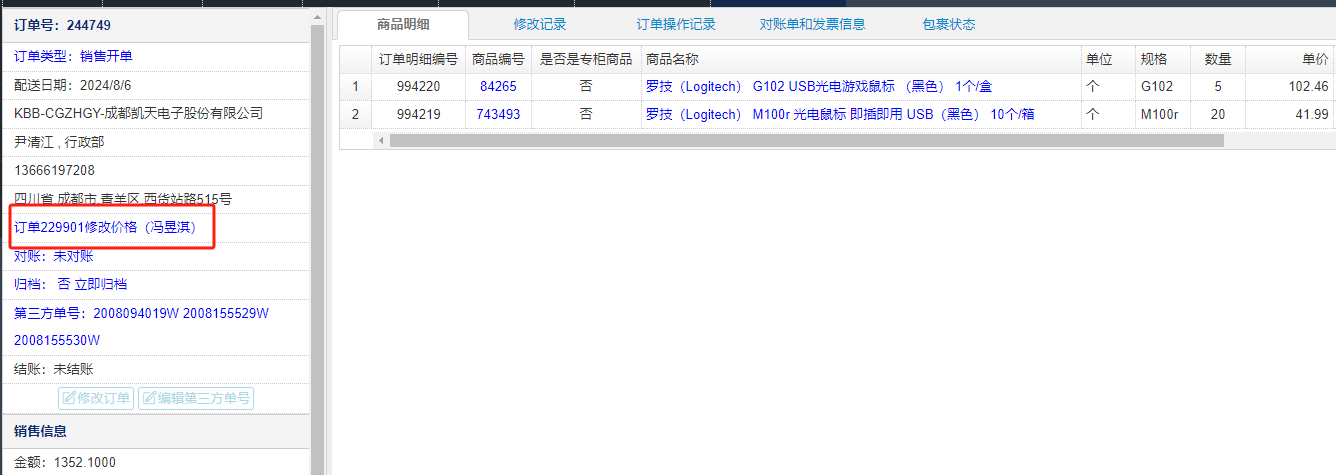The width and height of the screenshot is (1336, 475).
Task: Open the Logitech M100r product name link
Action: (840, 114)
